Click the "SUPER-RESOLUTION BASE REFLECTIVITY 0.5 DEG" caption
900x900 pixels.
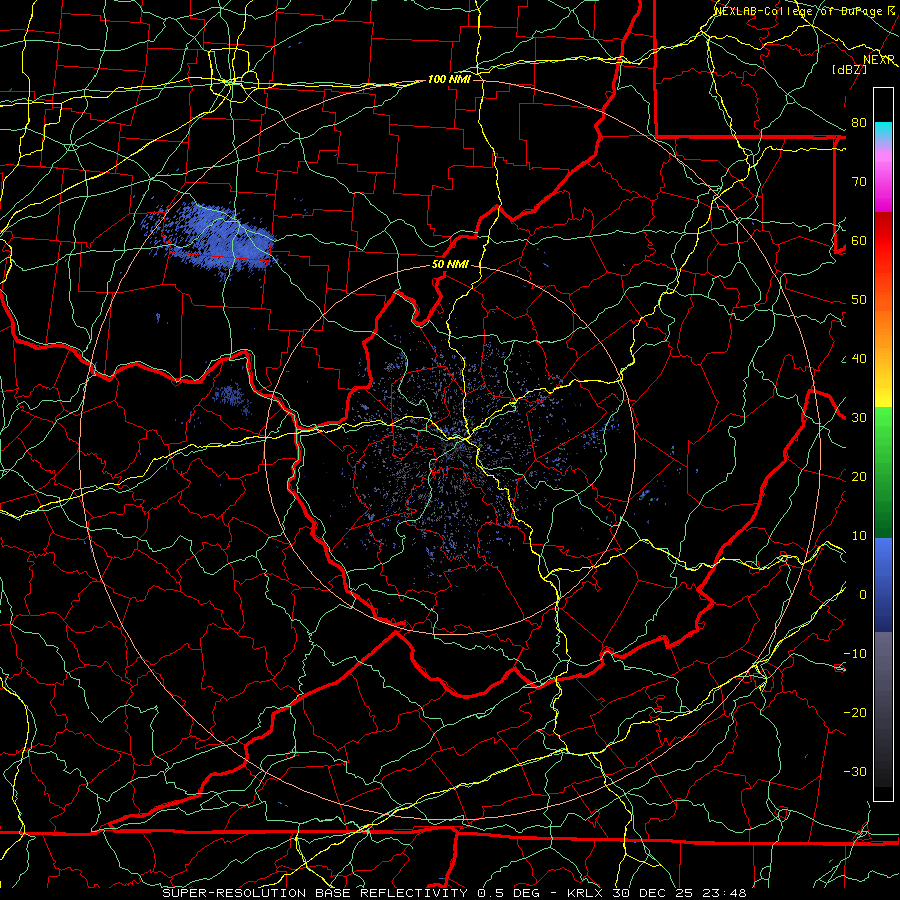pos(351,893)
